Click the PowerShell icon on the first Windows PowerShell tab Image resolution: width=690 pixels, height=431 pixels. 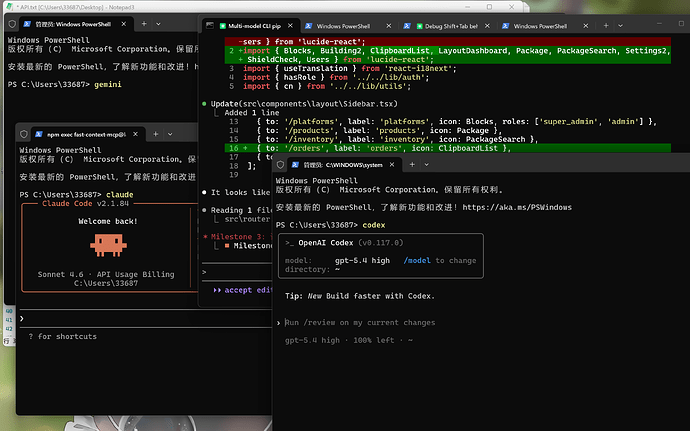(308, 26)
